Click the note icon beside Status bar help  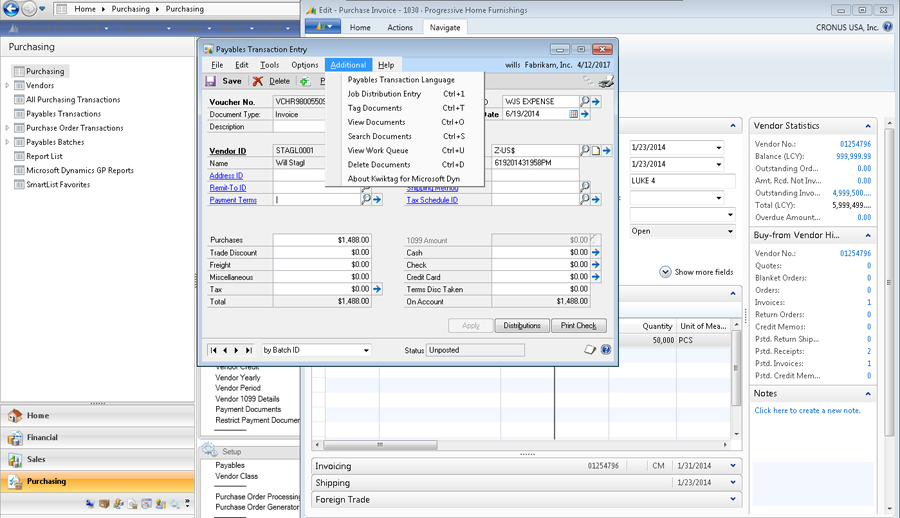tap(590, 350)
